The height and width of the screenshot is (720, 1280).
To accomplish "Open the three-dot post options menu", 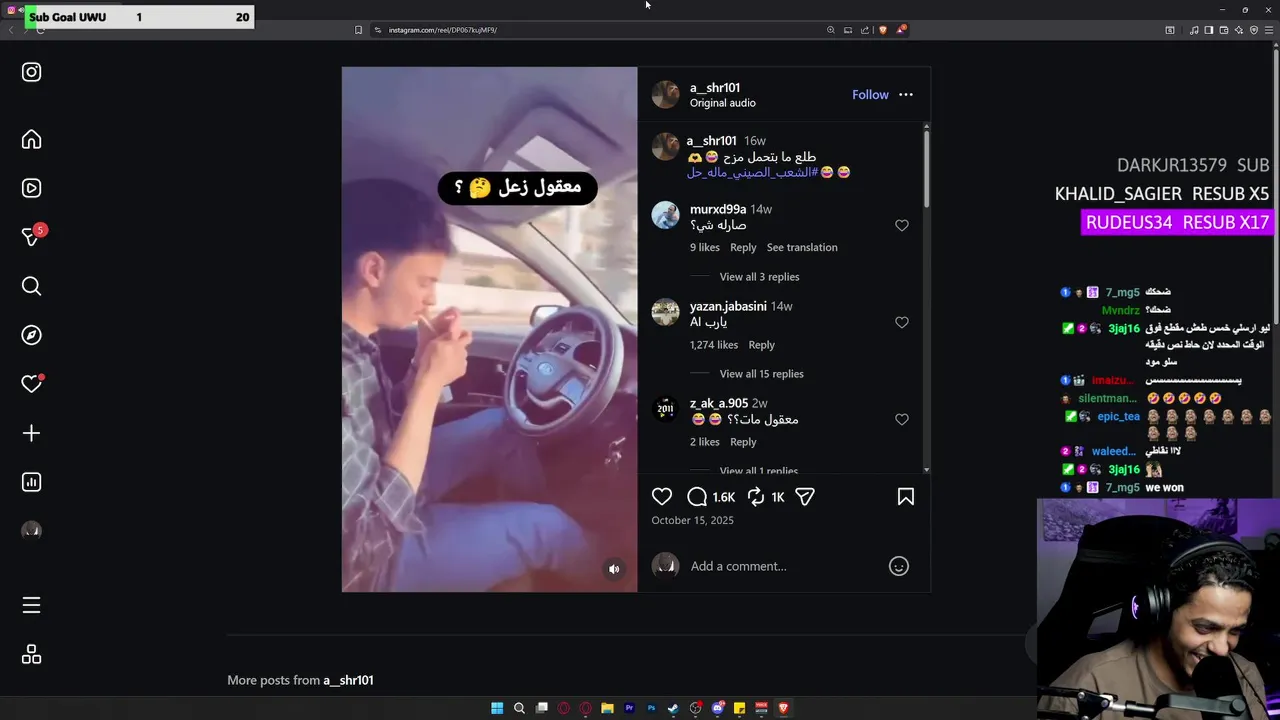I will (x=906, y=95).
